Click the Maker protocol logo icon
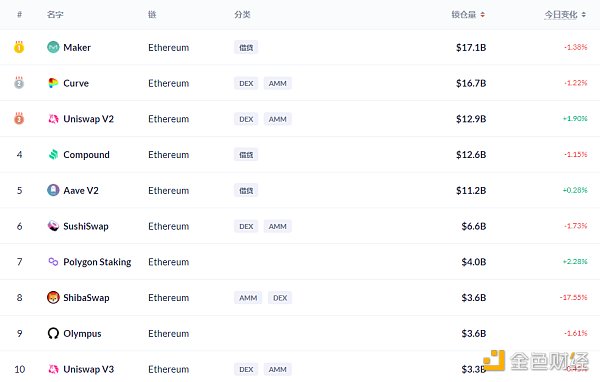The width and height of the screenshot is (600, 382). [x=53, y=47]
